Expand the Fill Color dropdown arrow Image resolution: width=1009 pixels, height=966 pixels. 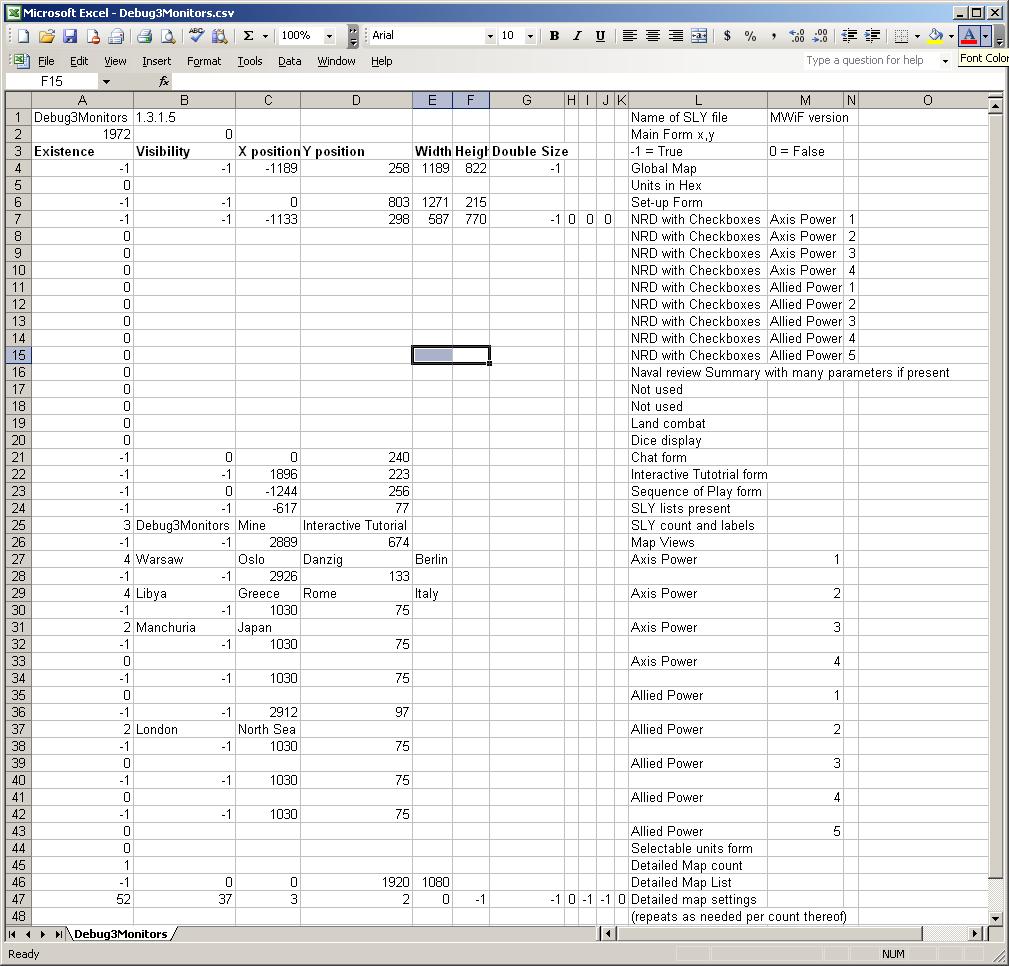(951, 36)
